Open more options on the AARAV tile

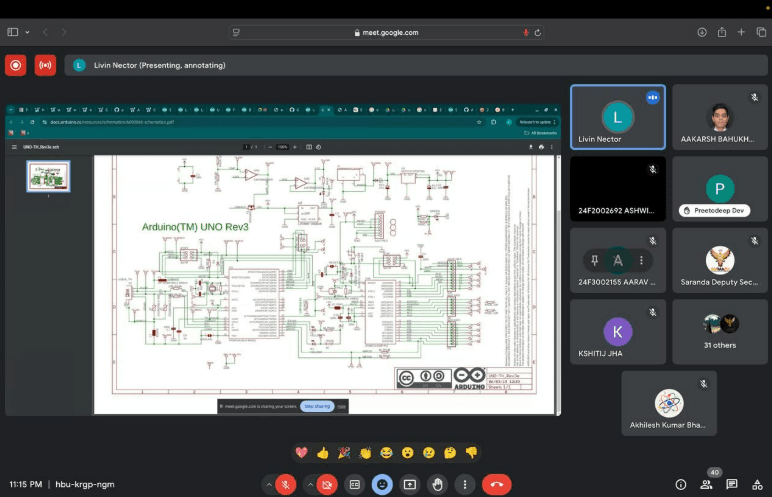pos(641,260)
